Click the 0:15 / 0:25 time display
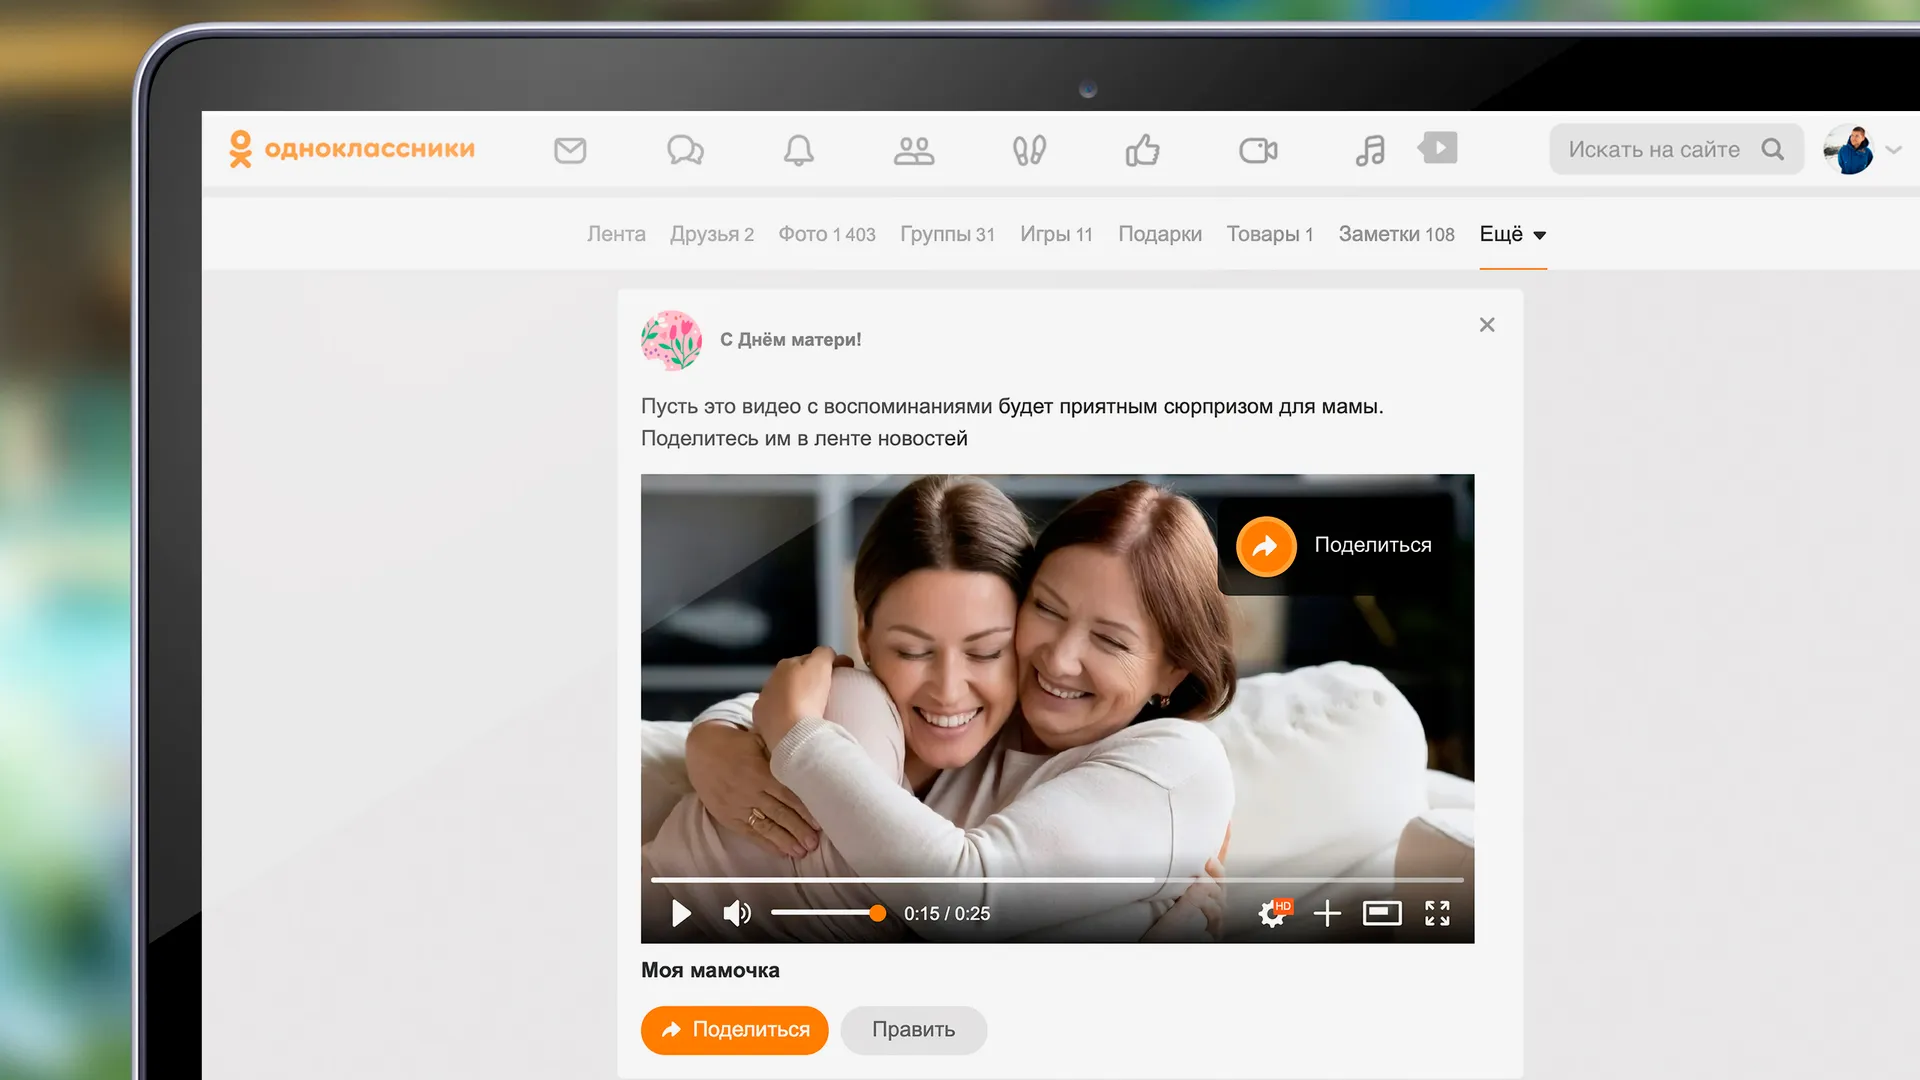 coord(947,914)
